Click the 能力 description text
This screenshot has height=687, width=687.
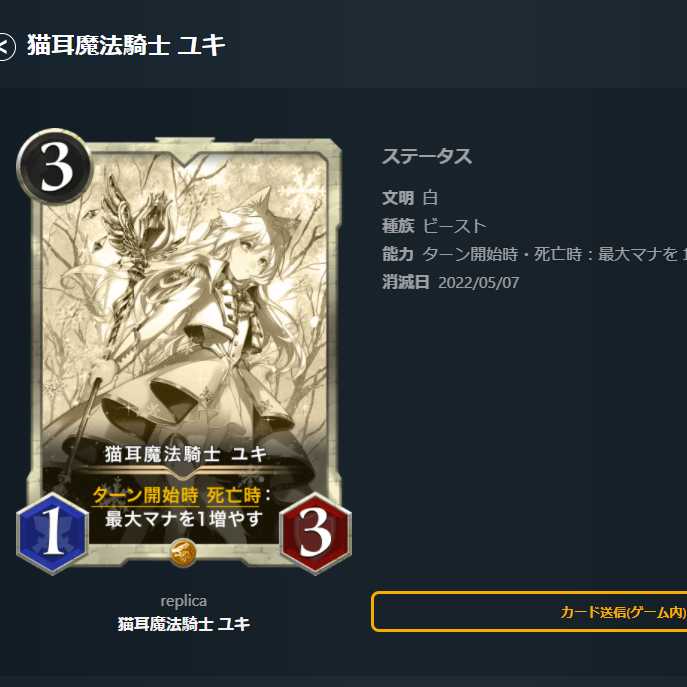555,255
